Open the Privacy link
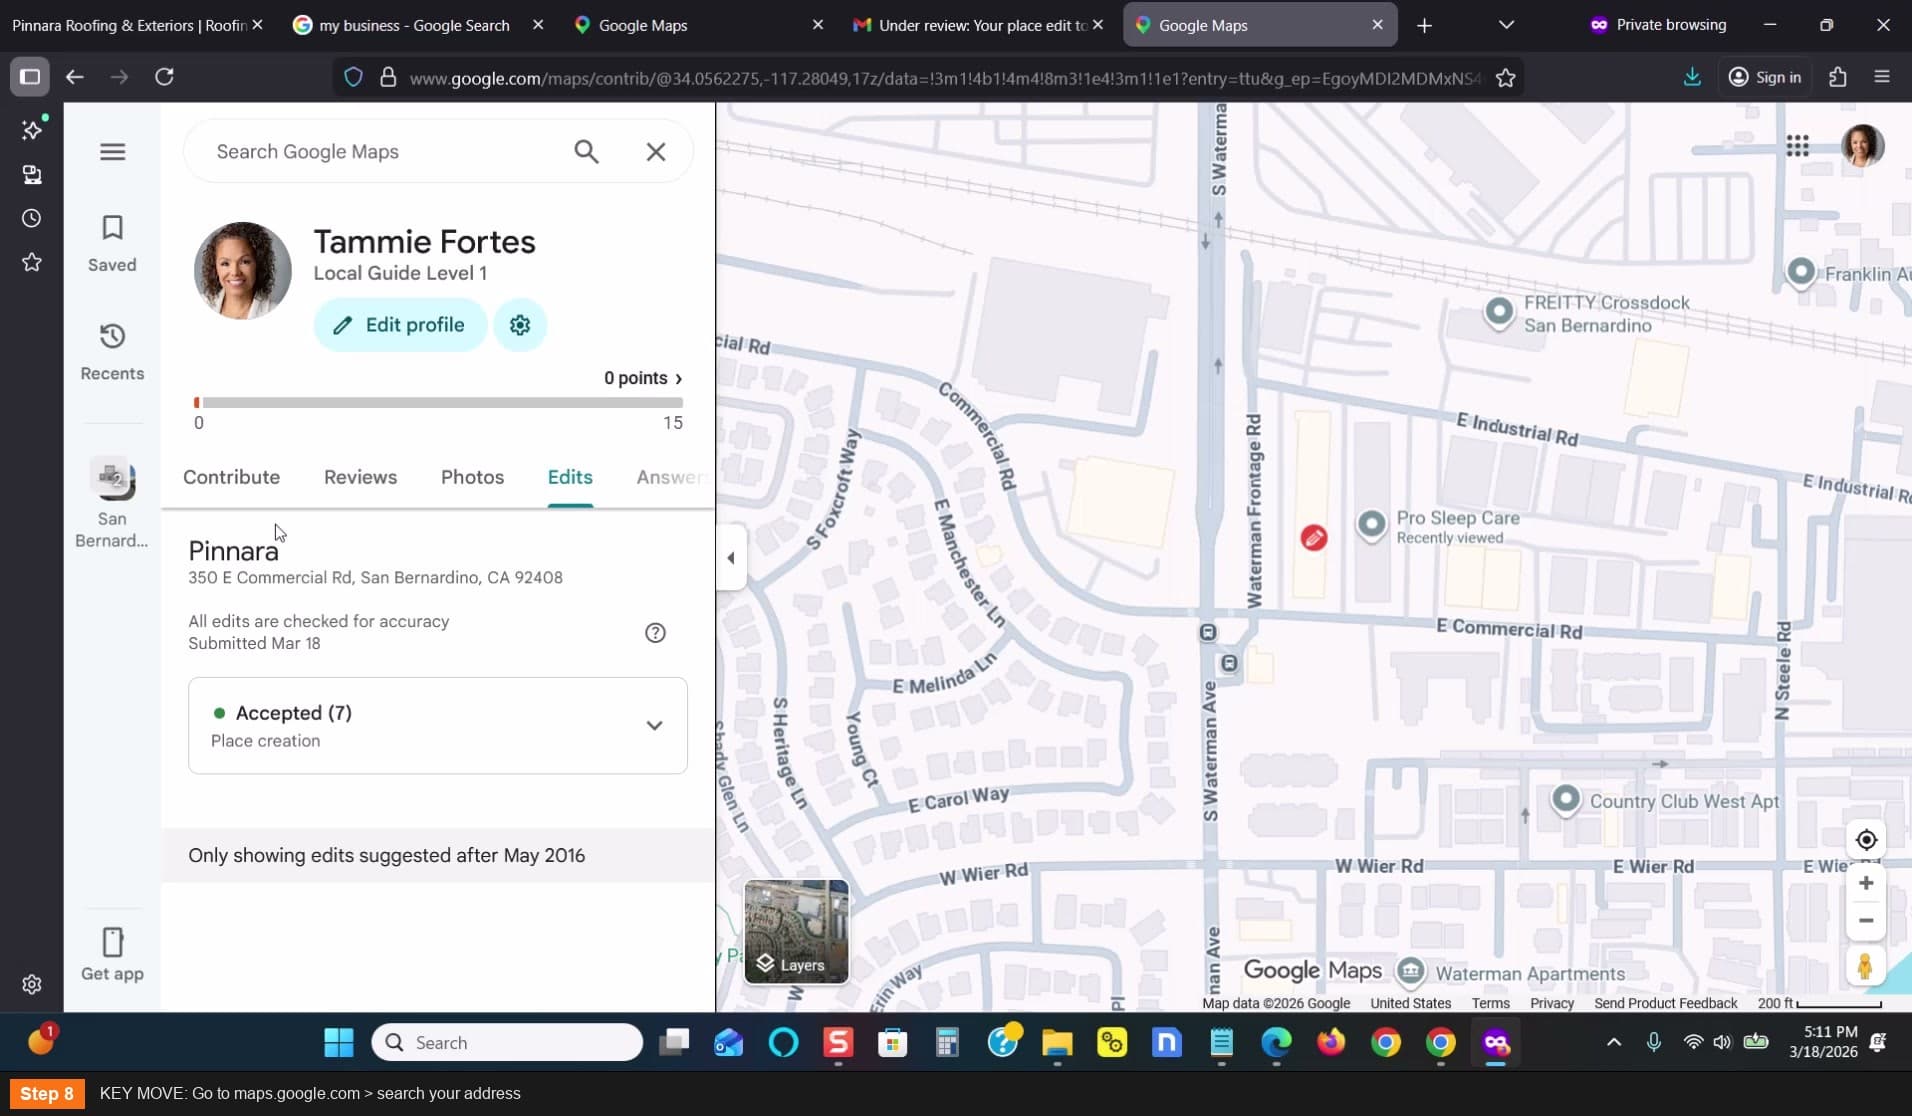 1552,1003
